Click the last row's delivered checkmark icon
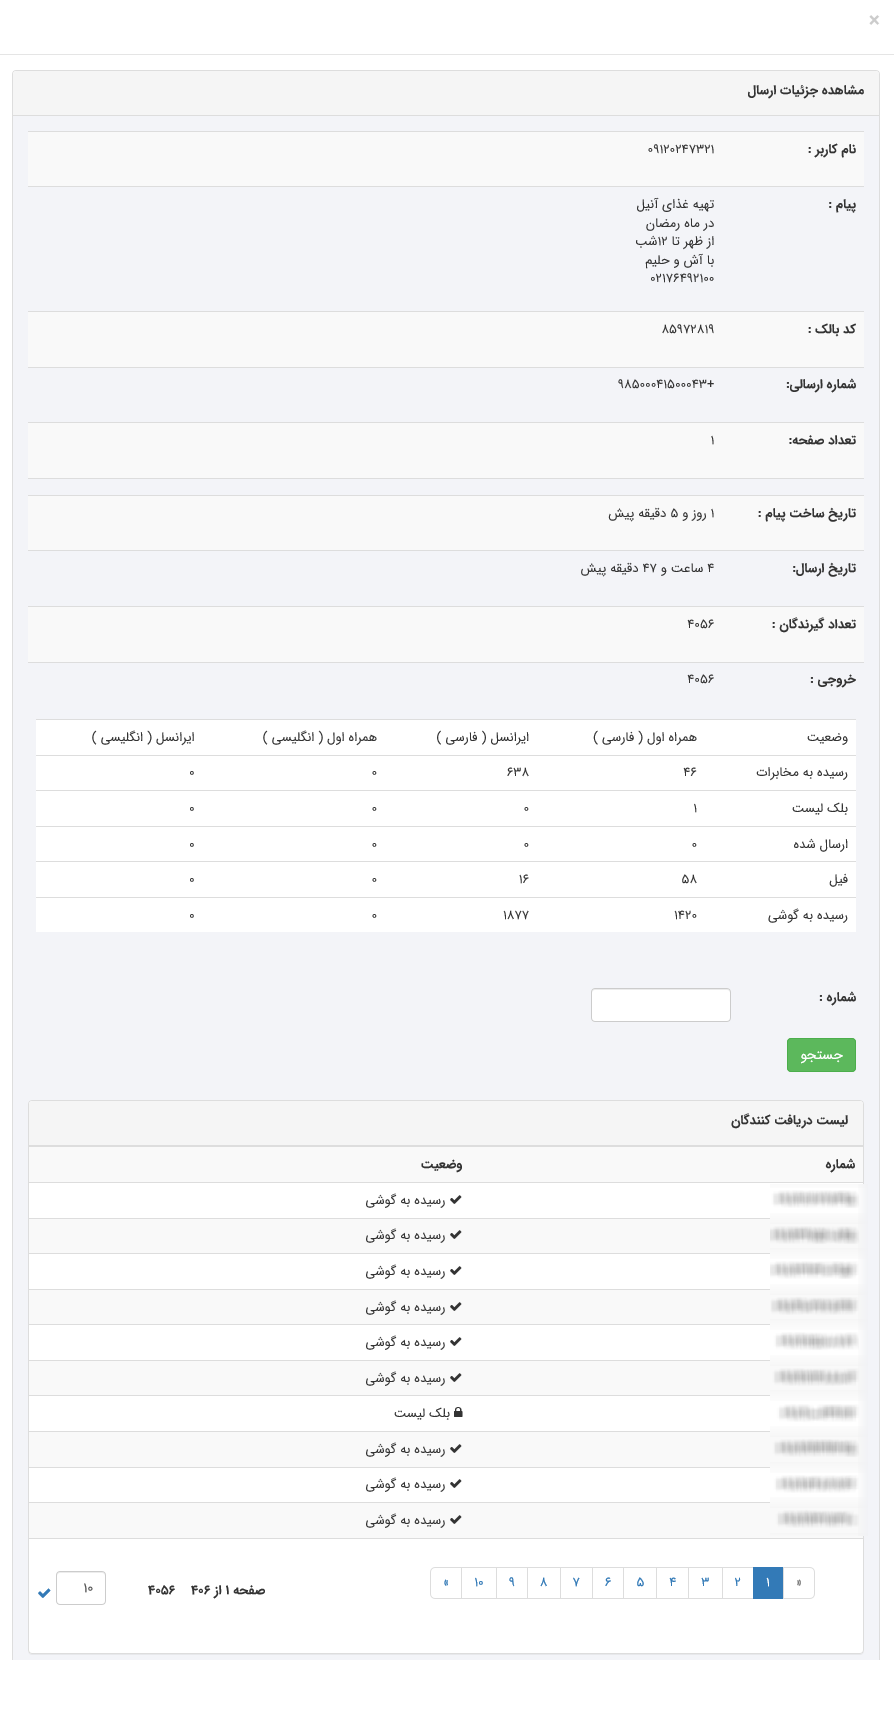This screenshot has width=894, height=1722. (456, 1520)
